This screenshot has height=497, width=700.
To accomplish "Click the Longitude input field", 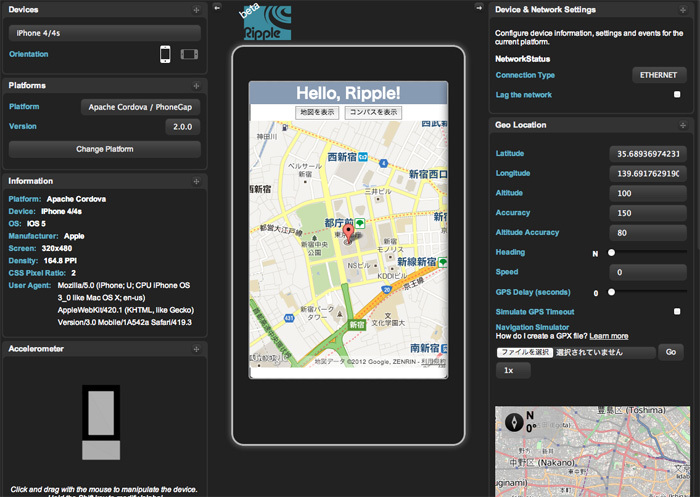I will (648, 173).
